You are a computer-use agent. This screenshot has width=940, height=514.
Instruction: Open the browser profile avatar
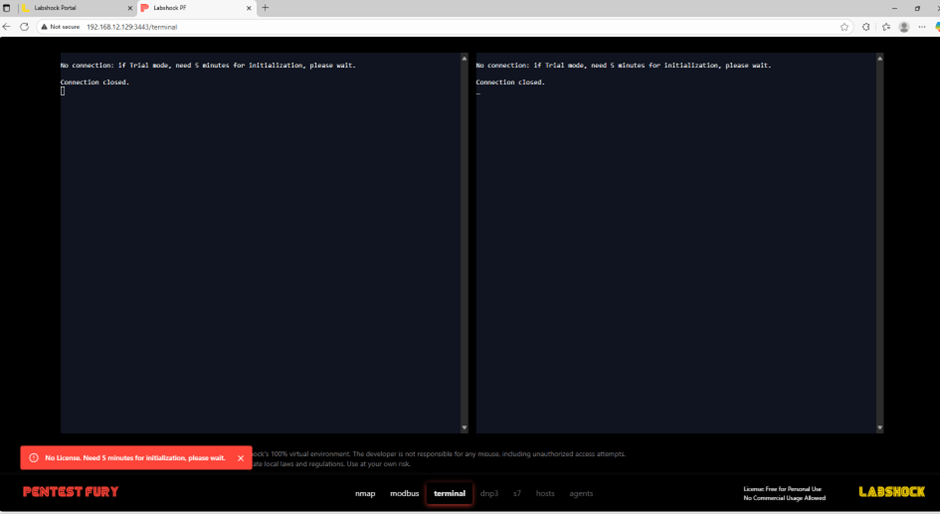tap(904, 27)
